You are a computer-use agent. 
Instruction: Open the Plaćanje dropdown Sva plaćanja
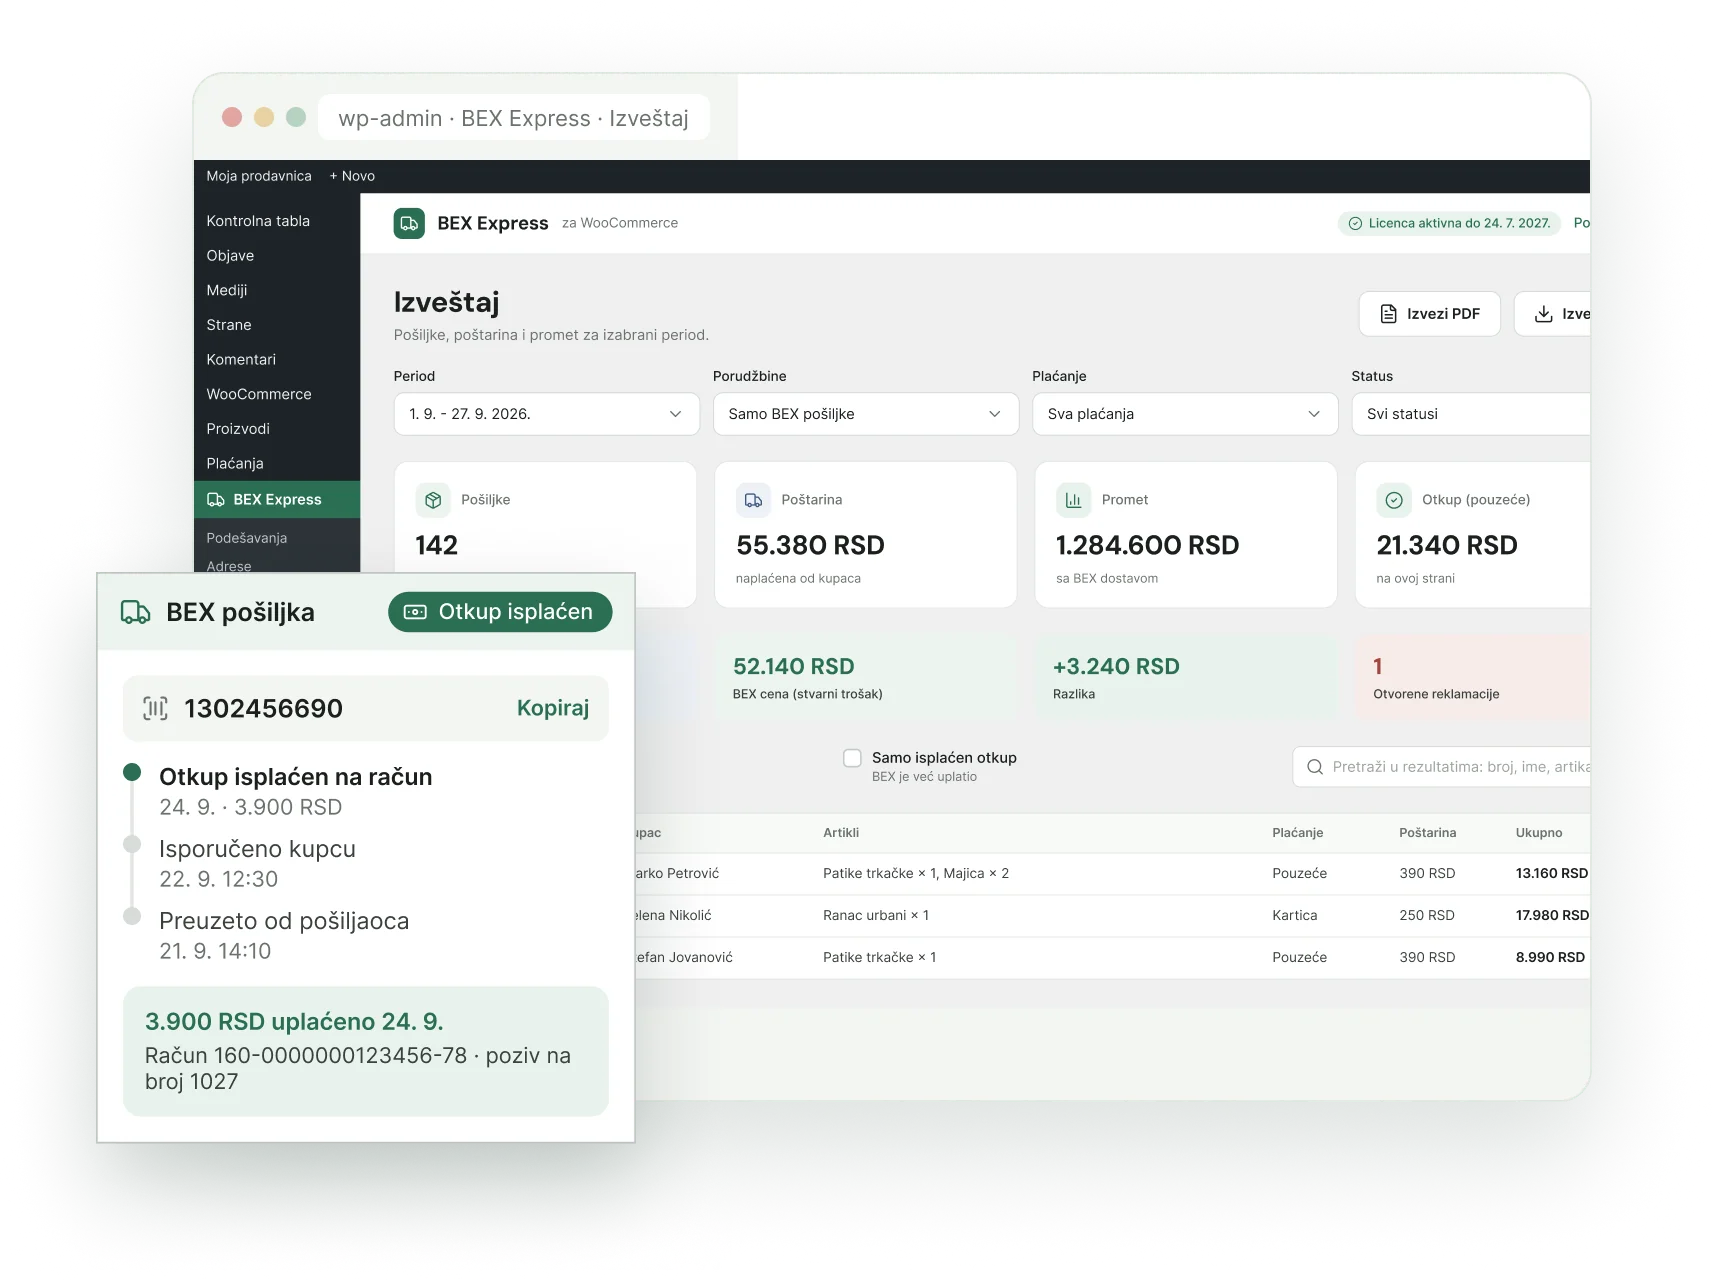pyautogui.click(x=1185, y=414)
